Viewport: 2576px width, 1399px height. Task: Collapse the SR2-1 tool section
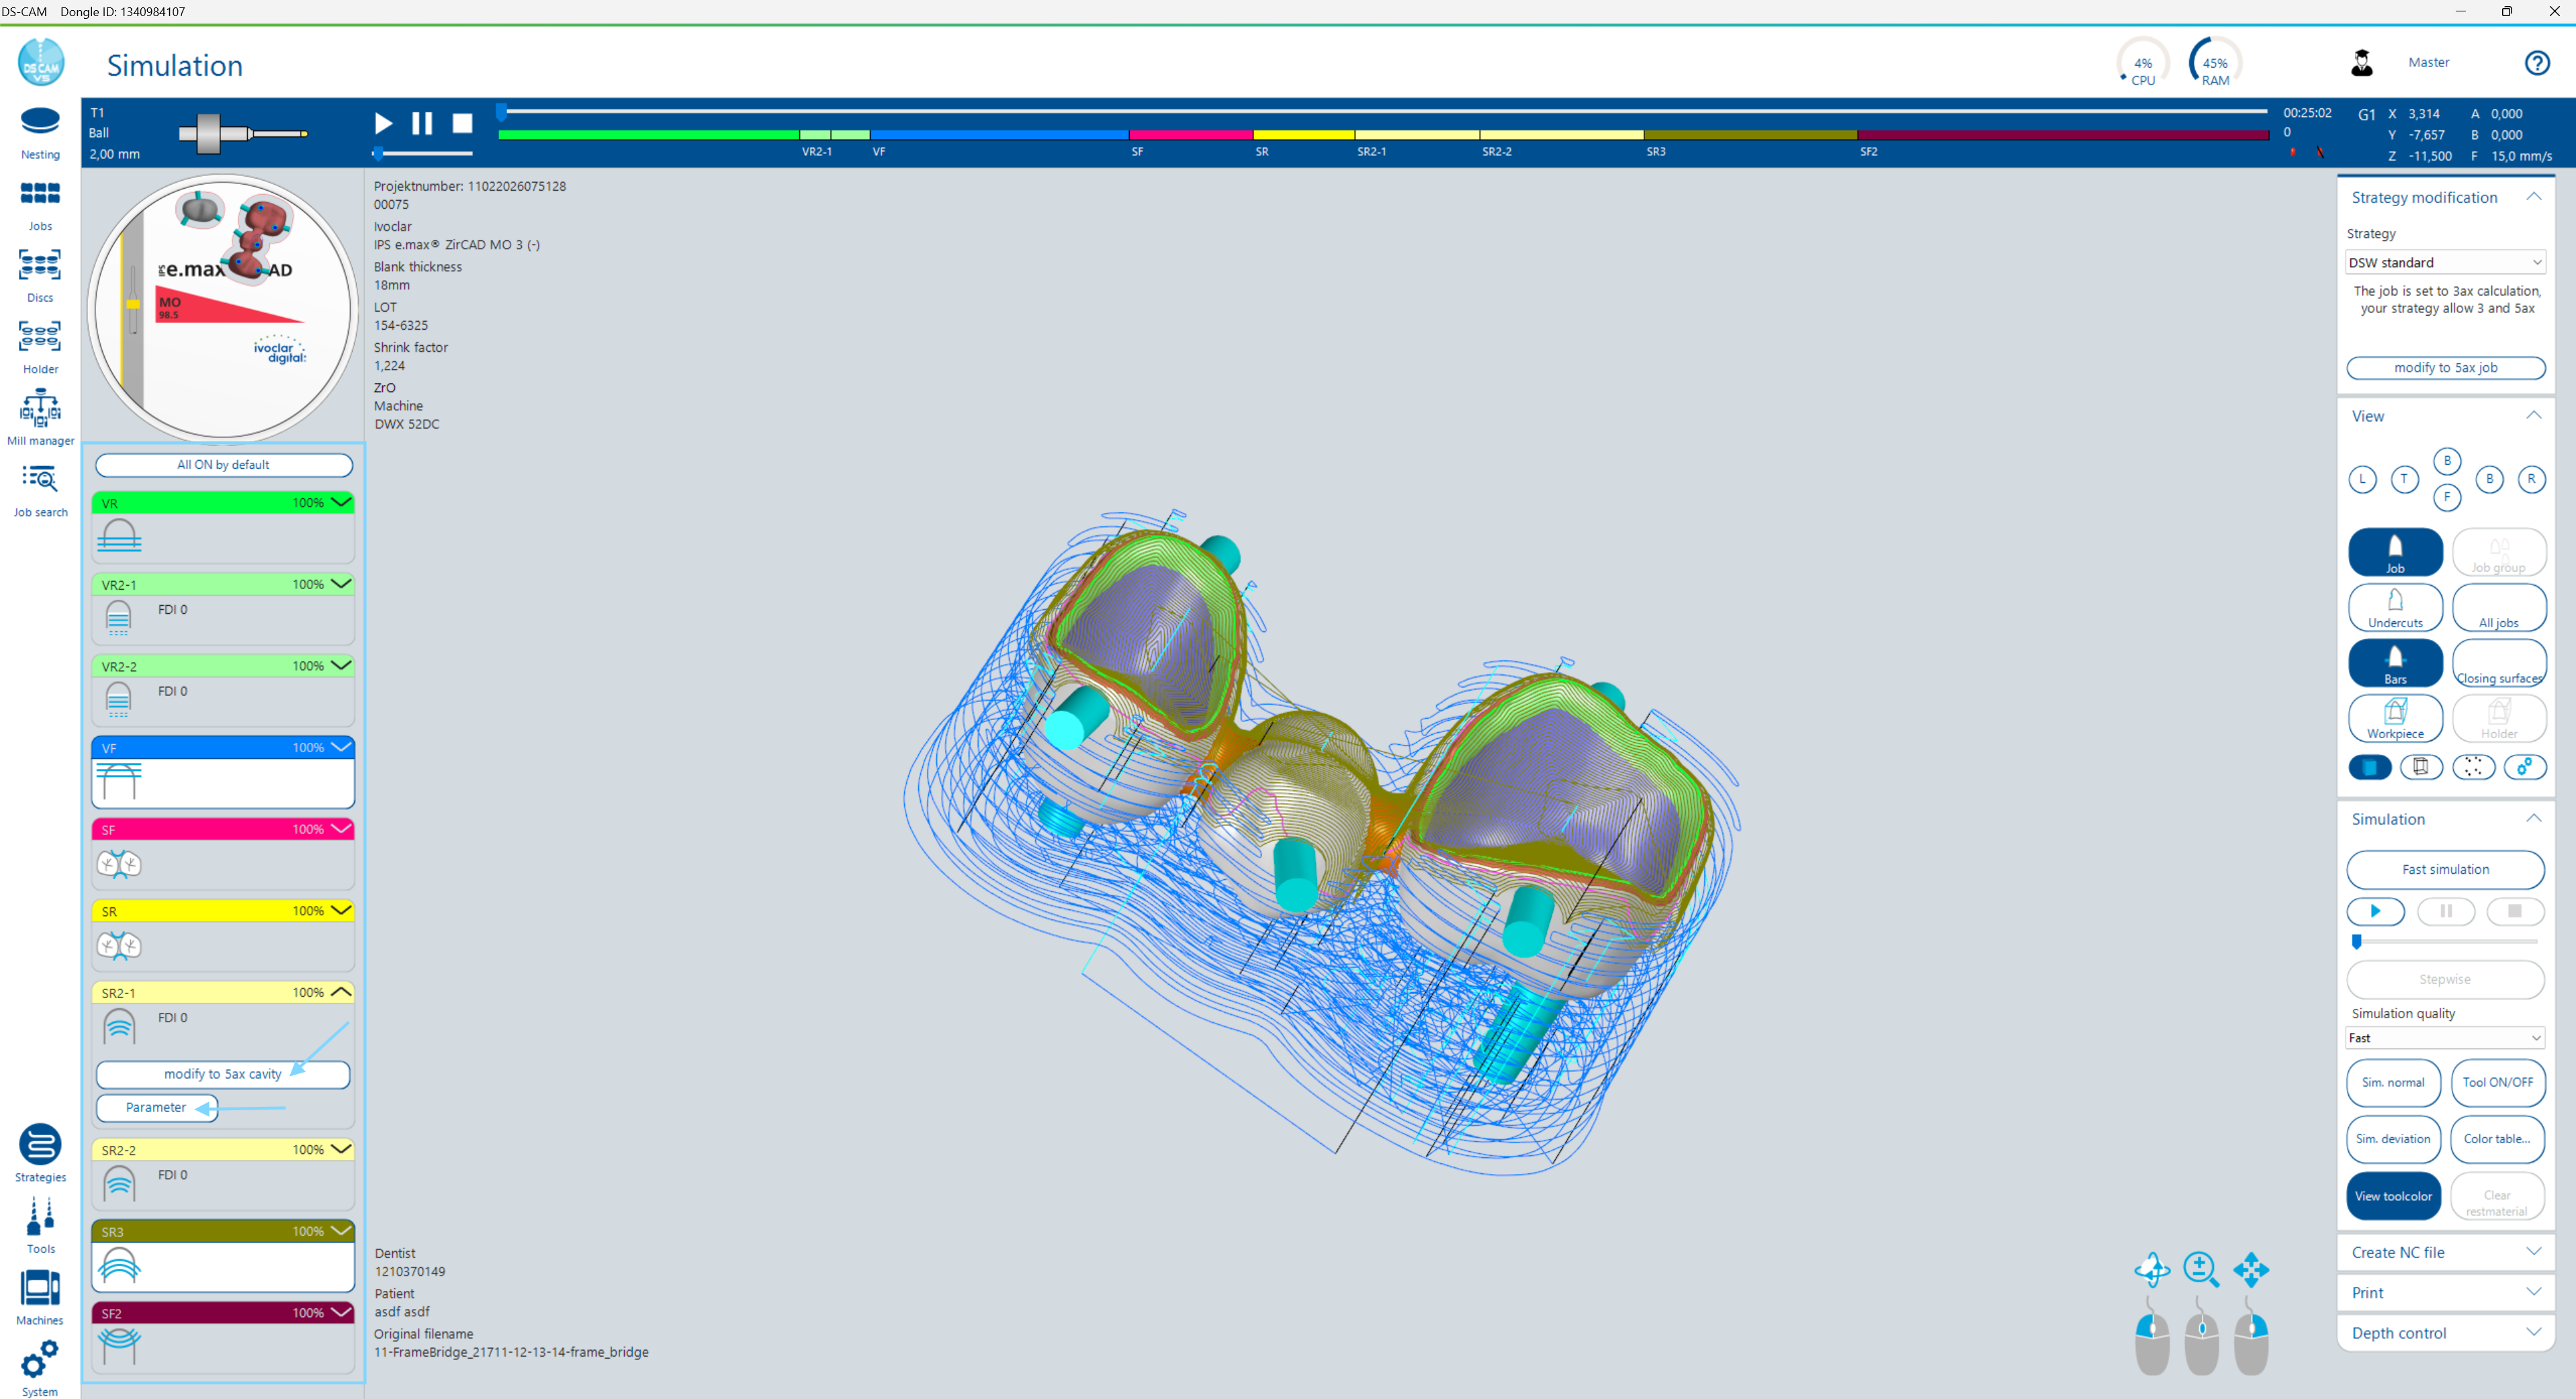(x=341, y=992)
